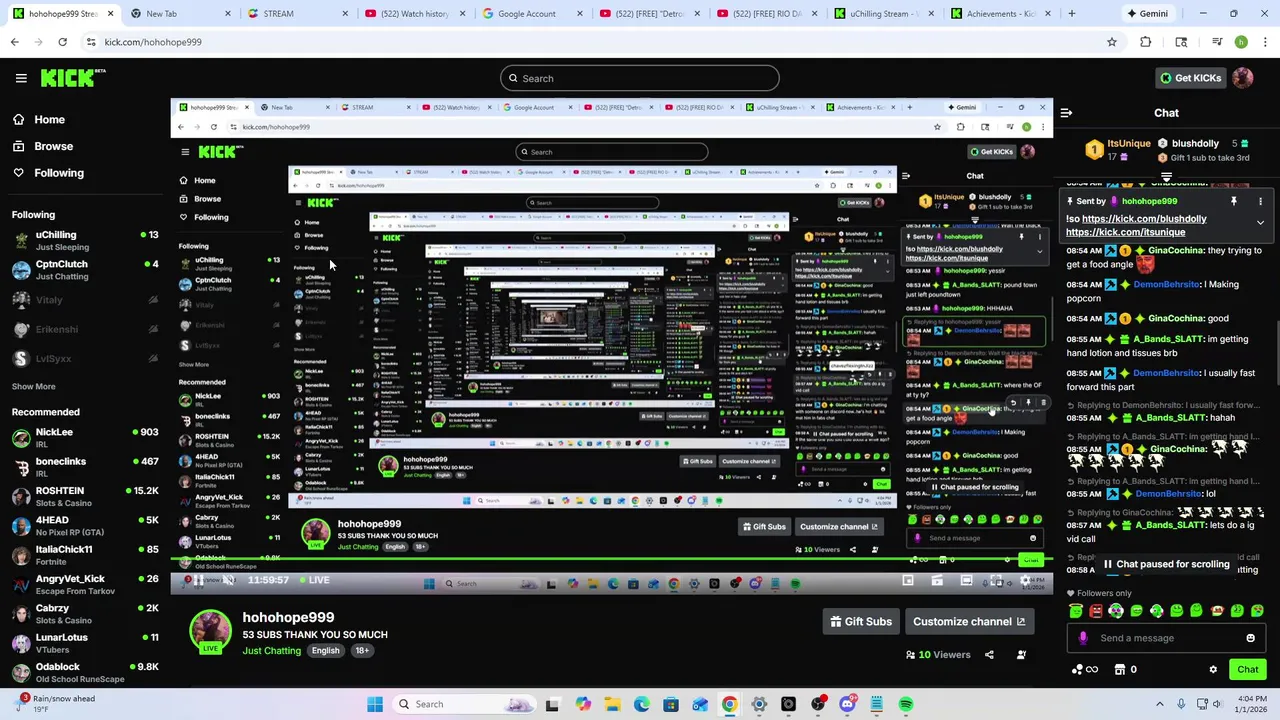
Task: Open Following in Kick sidebar
Action: [48, 173]
